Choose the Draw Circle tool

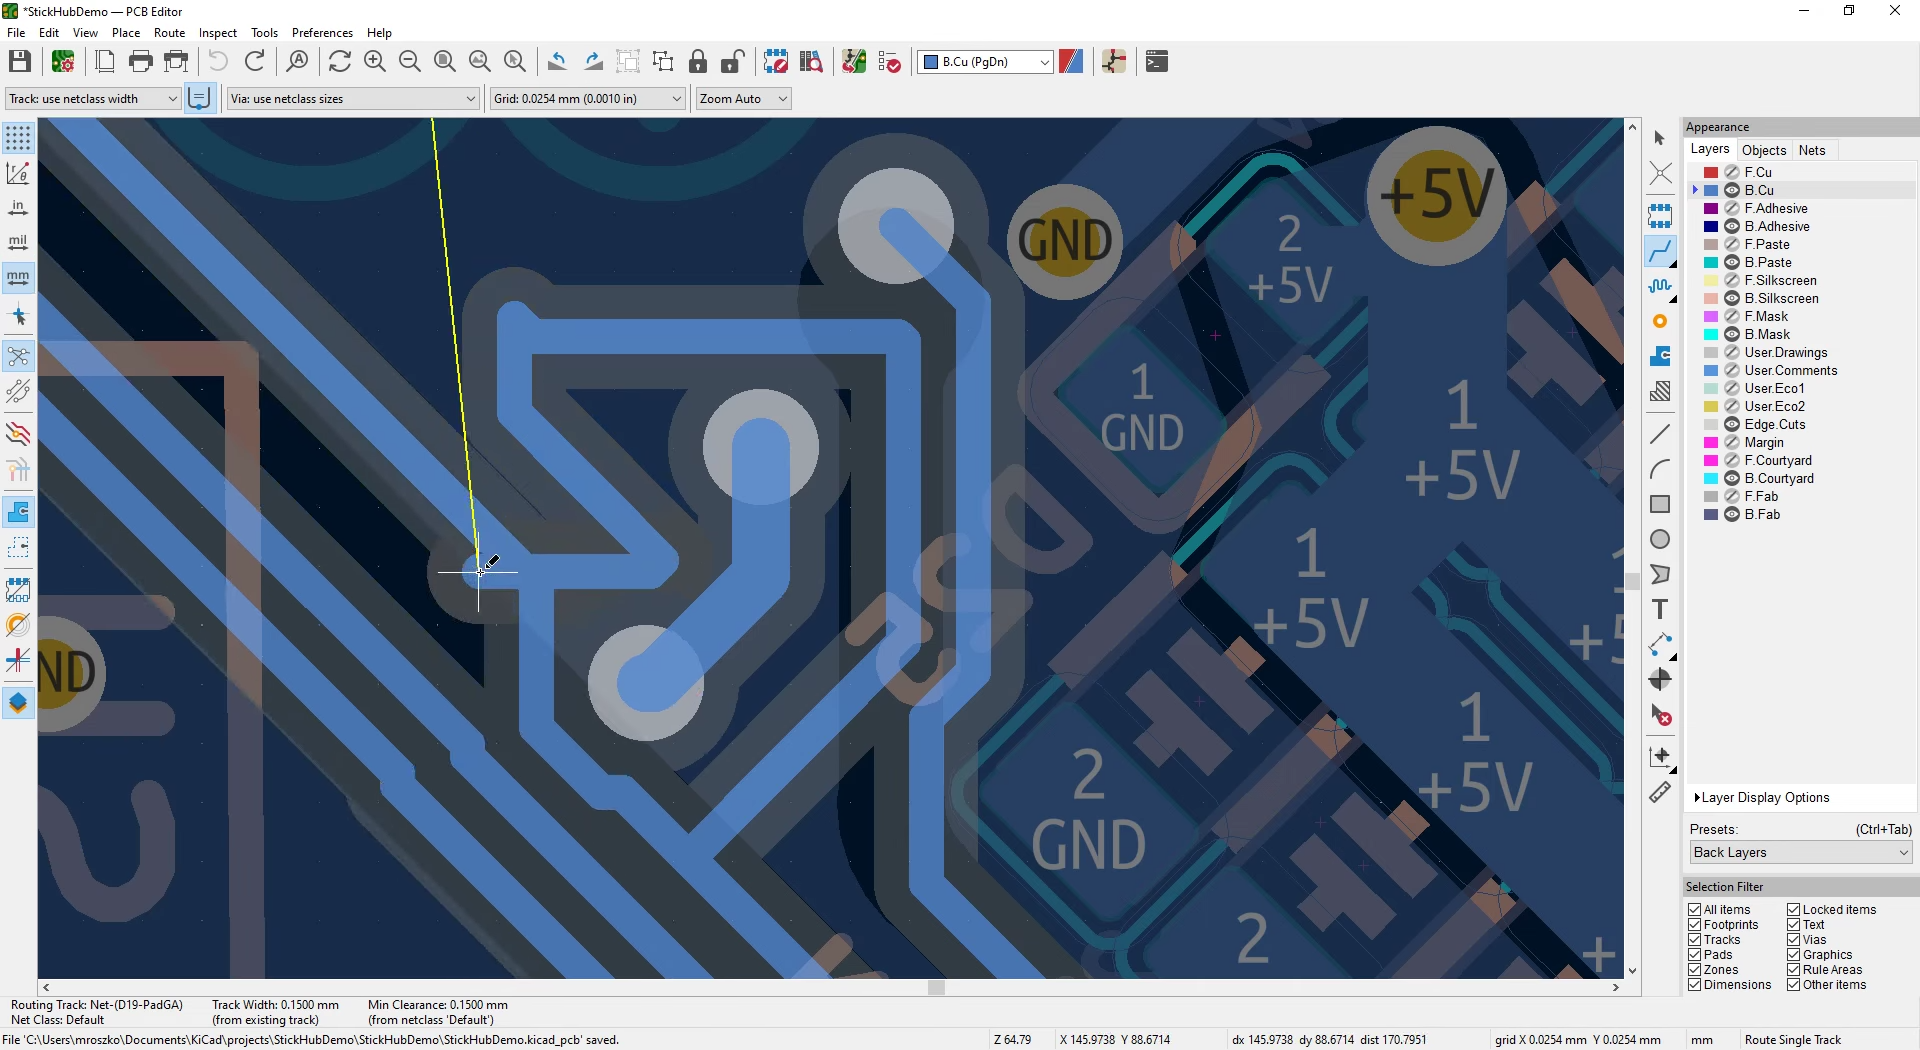tap(1660, 540)
